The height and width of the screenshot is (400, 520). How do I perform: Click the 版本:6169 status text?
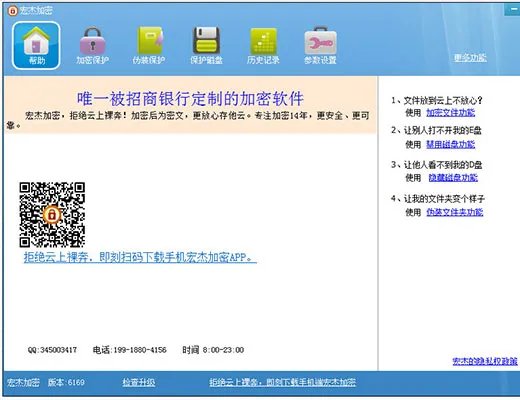point(66,382)
